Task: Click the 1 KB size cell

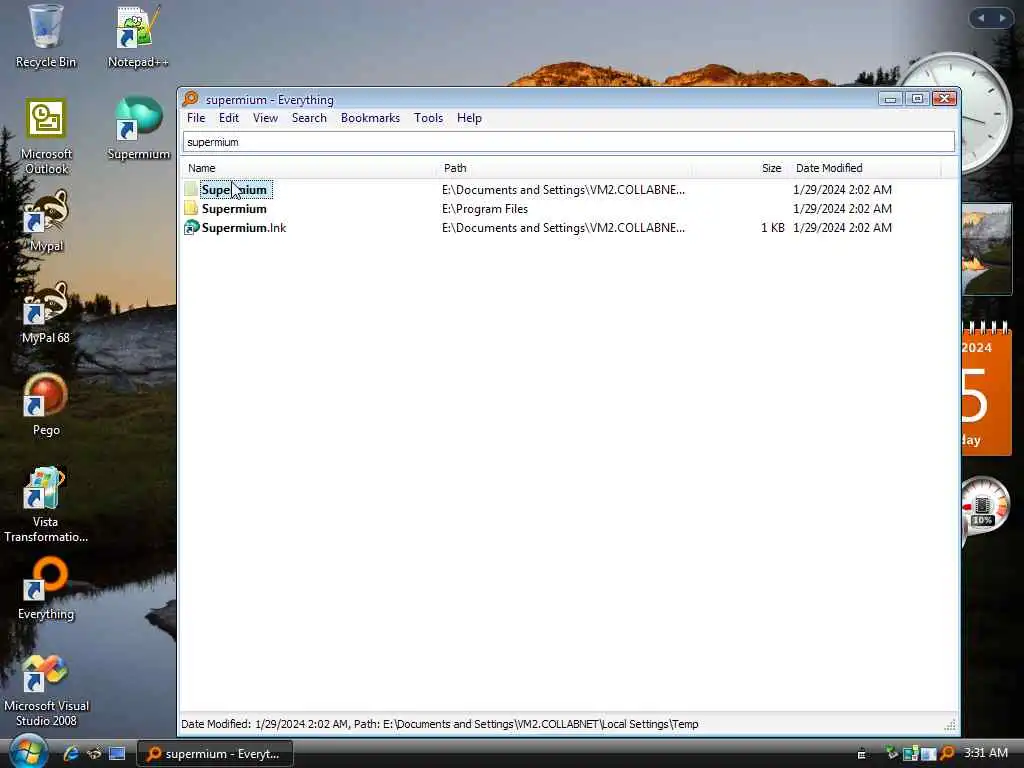Action: 773,228
